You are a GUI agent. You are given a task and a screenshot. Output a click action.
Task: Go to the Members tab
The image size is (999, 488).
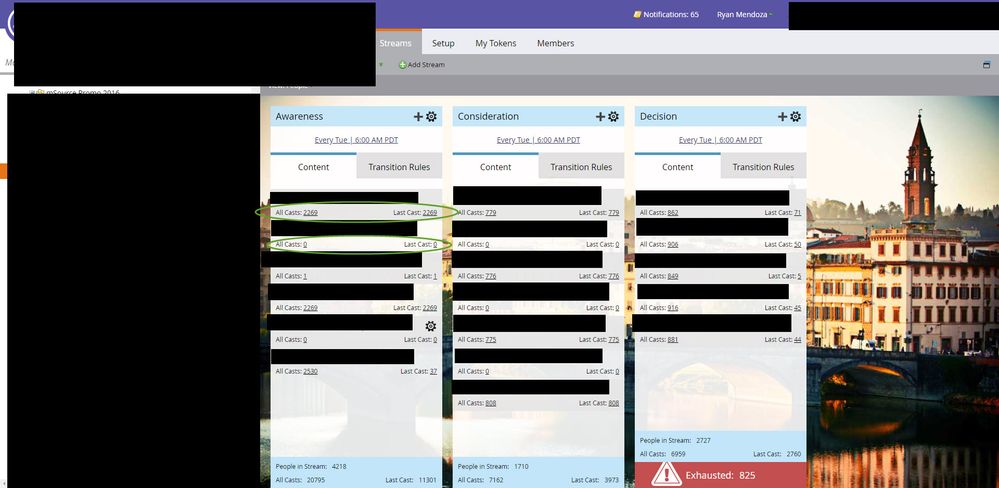coord(556,43)
